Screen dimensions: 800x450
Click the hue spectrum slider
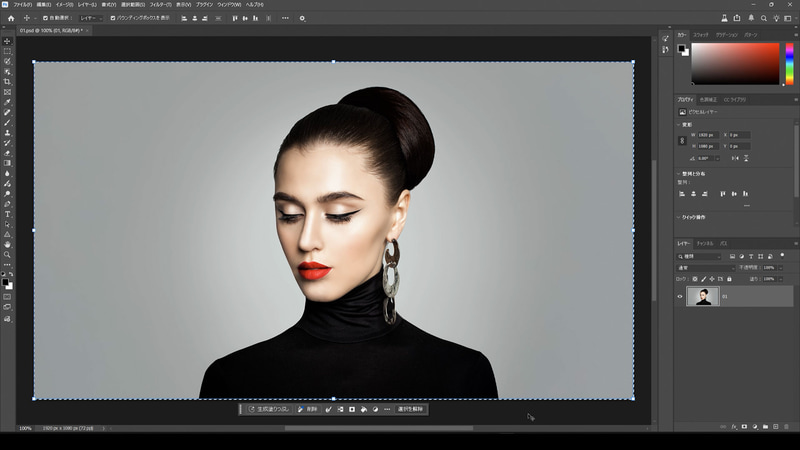point(789,64)
